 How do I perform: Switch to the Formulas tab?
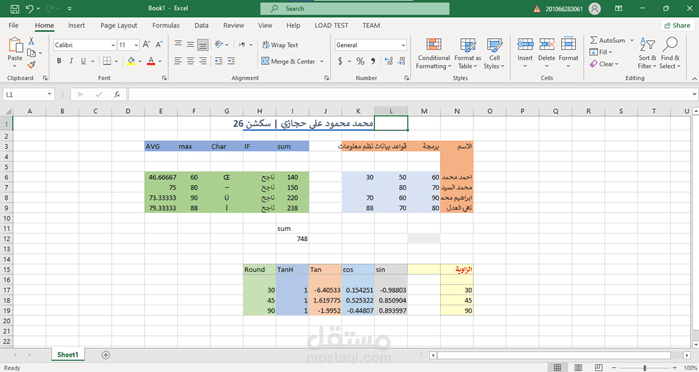(166, 25)
